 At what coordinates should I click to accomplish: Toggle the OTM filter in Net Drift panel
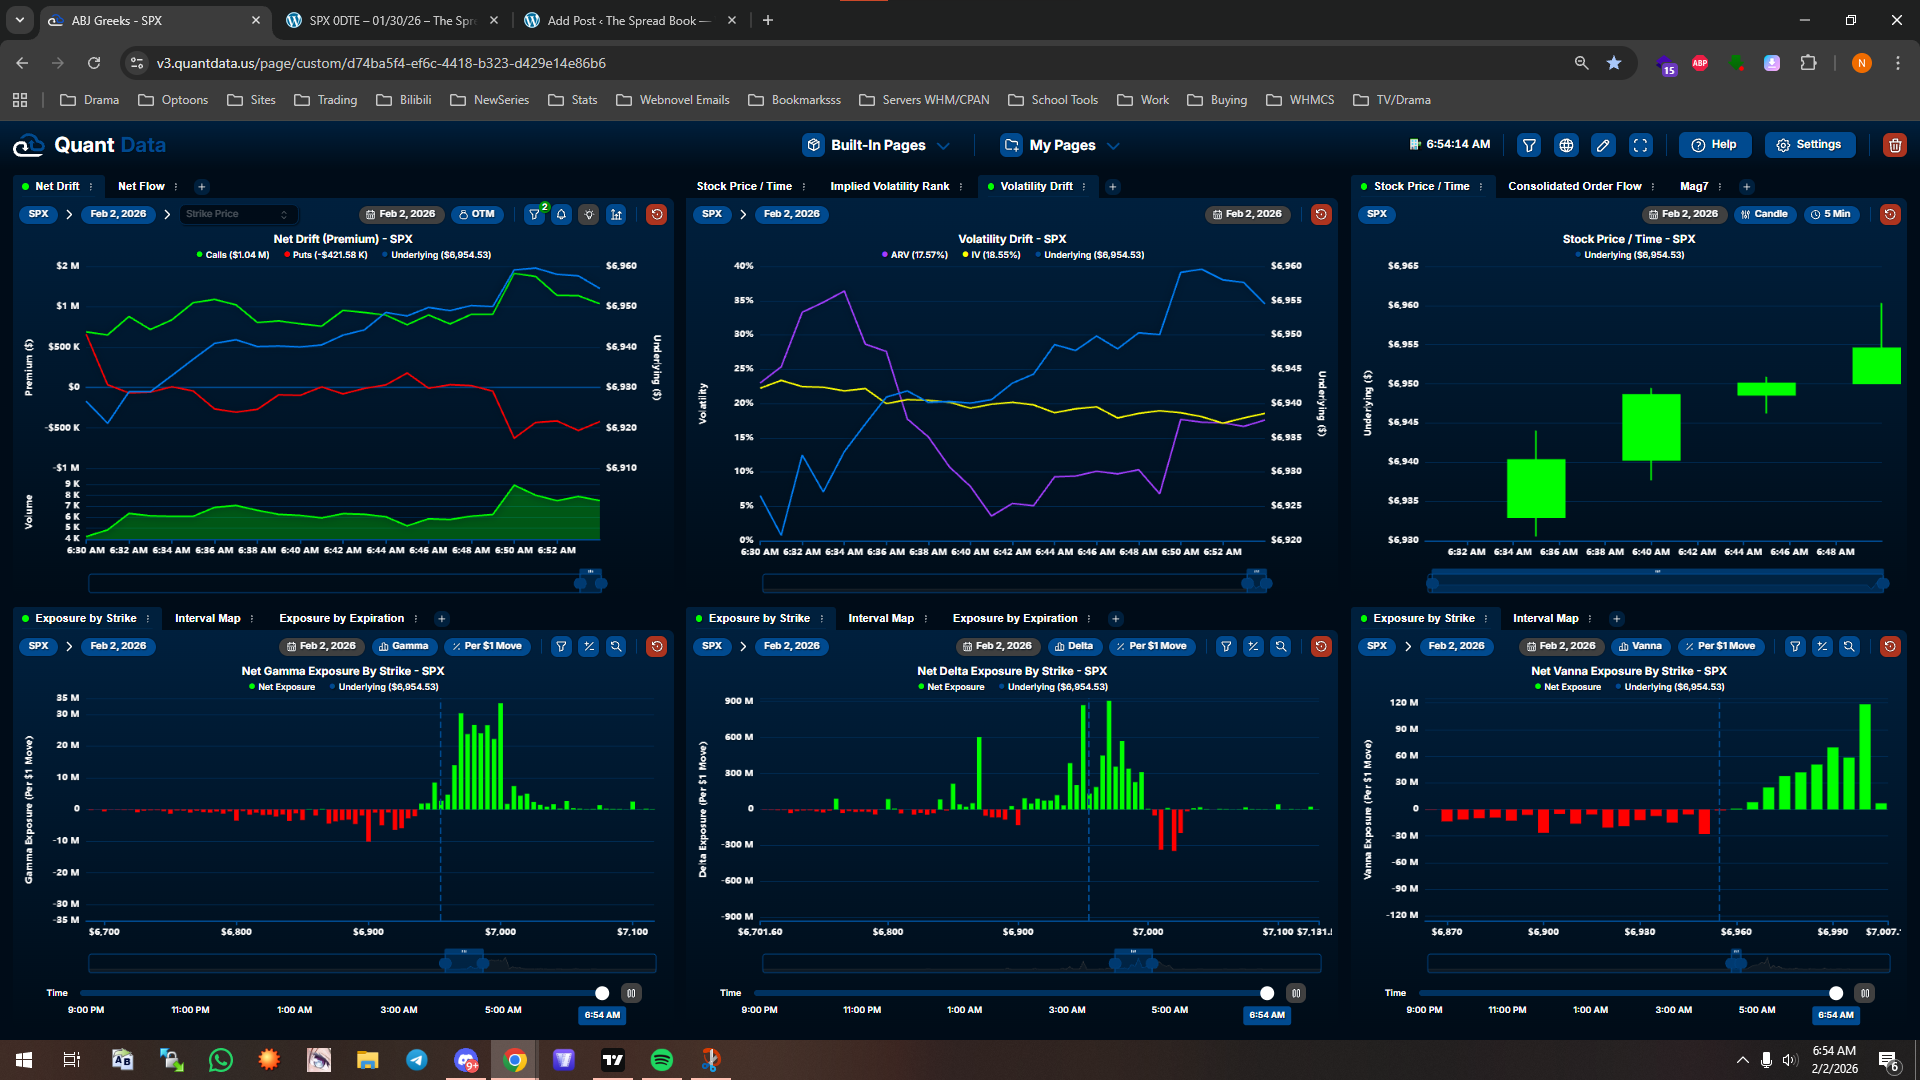477,214
